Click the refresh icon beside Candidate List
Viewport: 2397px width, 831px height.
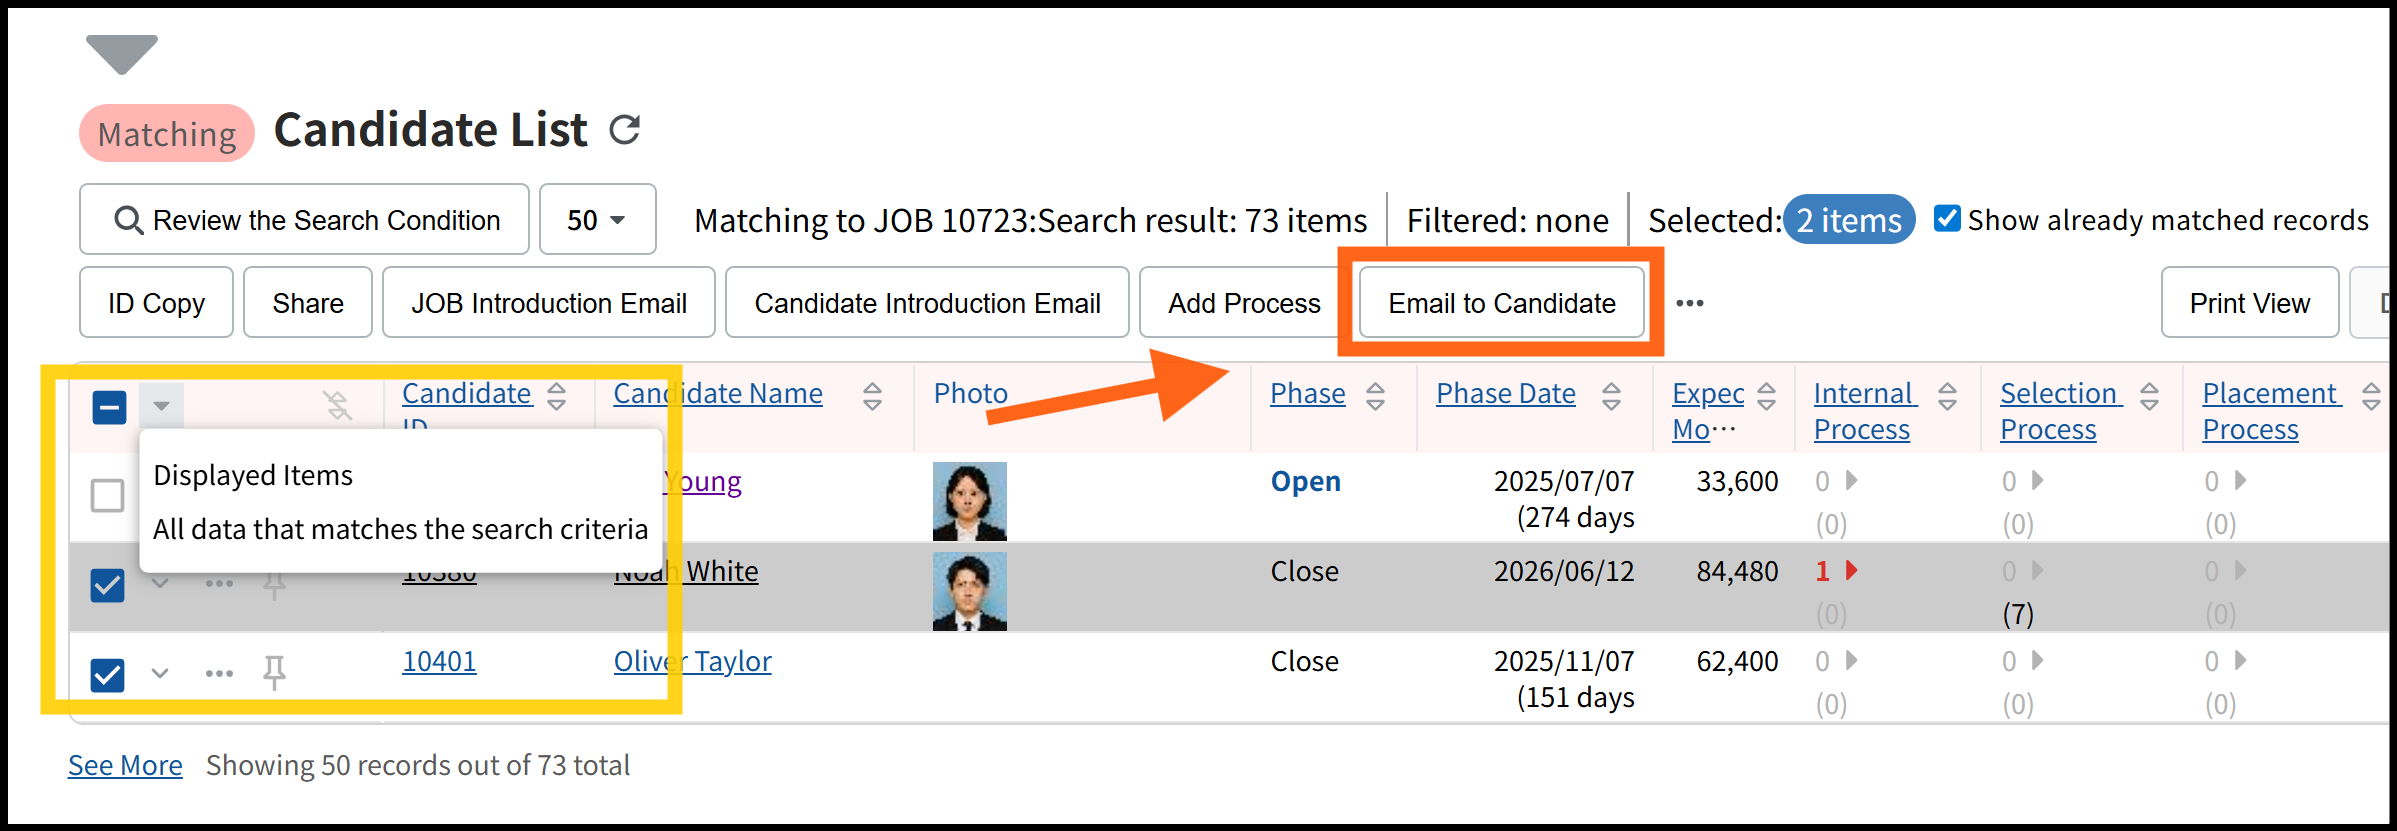tap(625, 130)
